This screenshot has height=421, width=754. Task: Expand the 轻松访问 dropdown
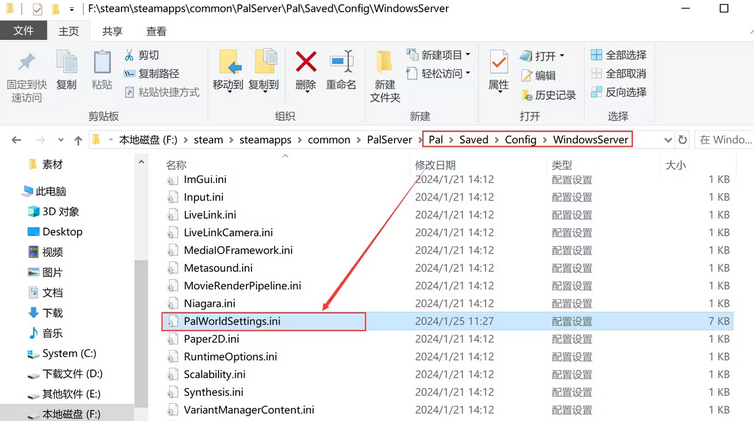pyautogui.click(x=439, y=74)
